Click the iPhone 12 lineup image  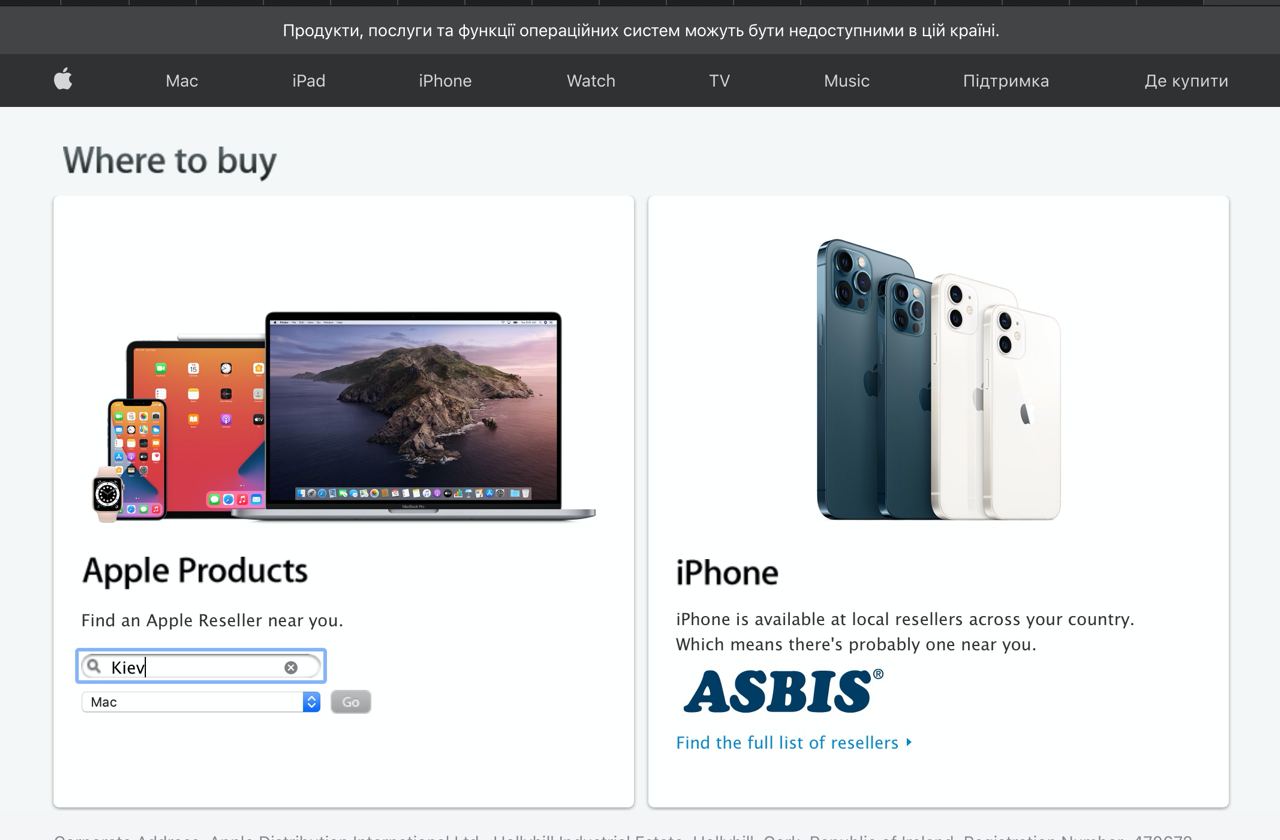(937, 380)
